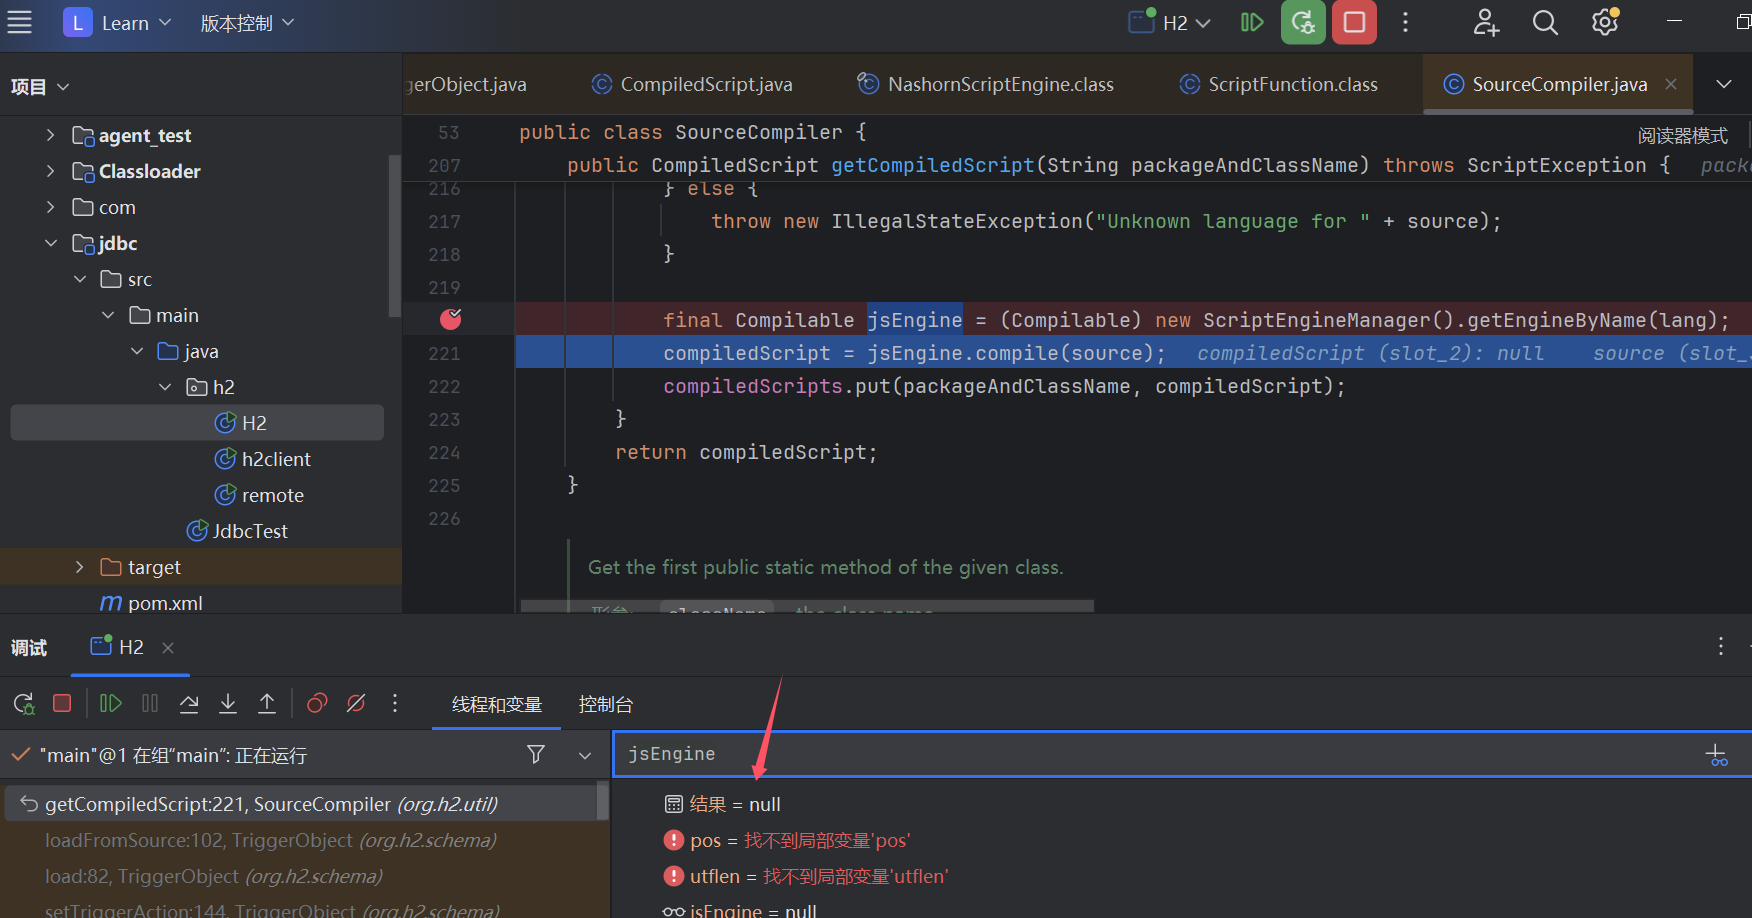Toggle the breakpoint on line 220
The height and width of the screenshot is (918, 1752).
coord(451,319)
